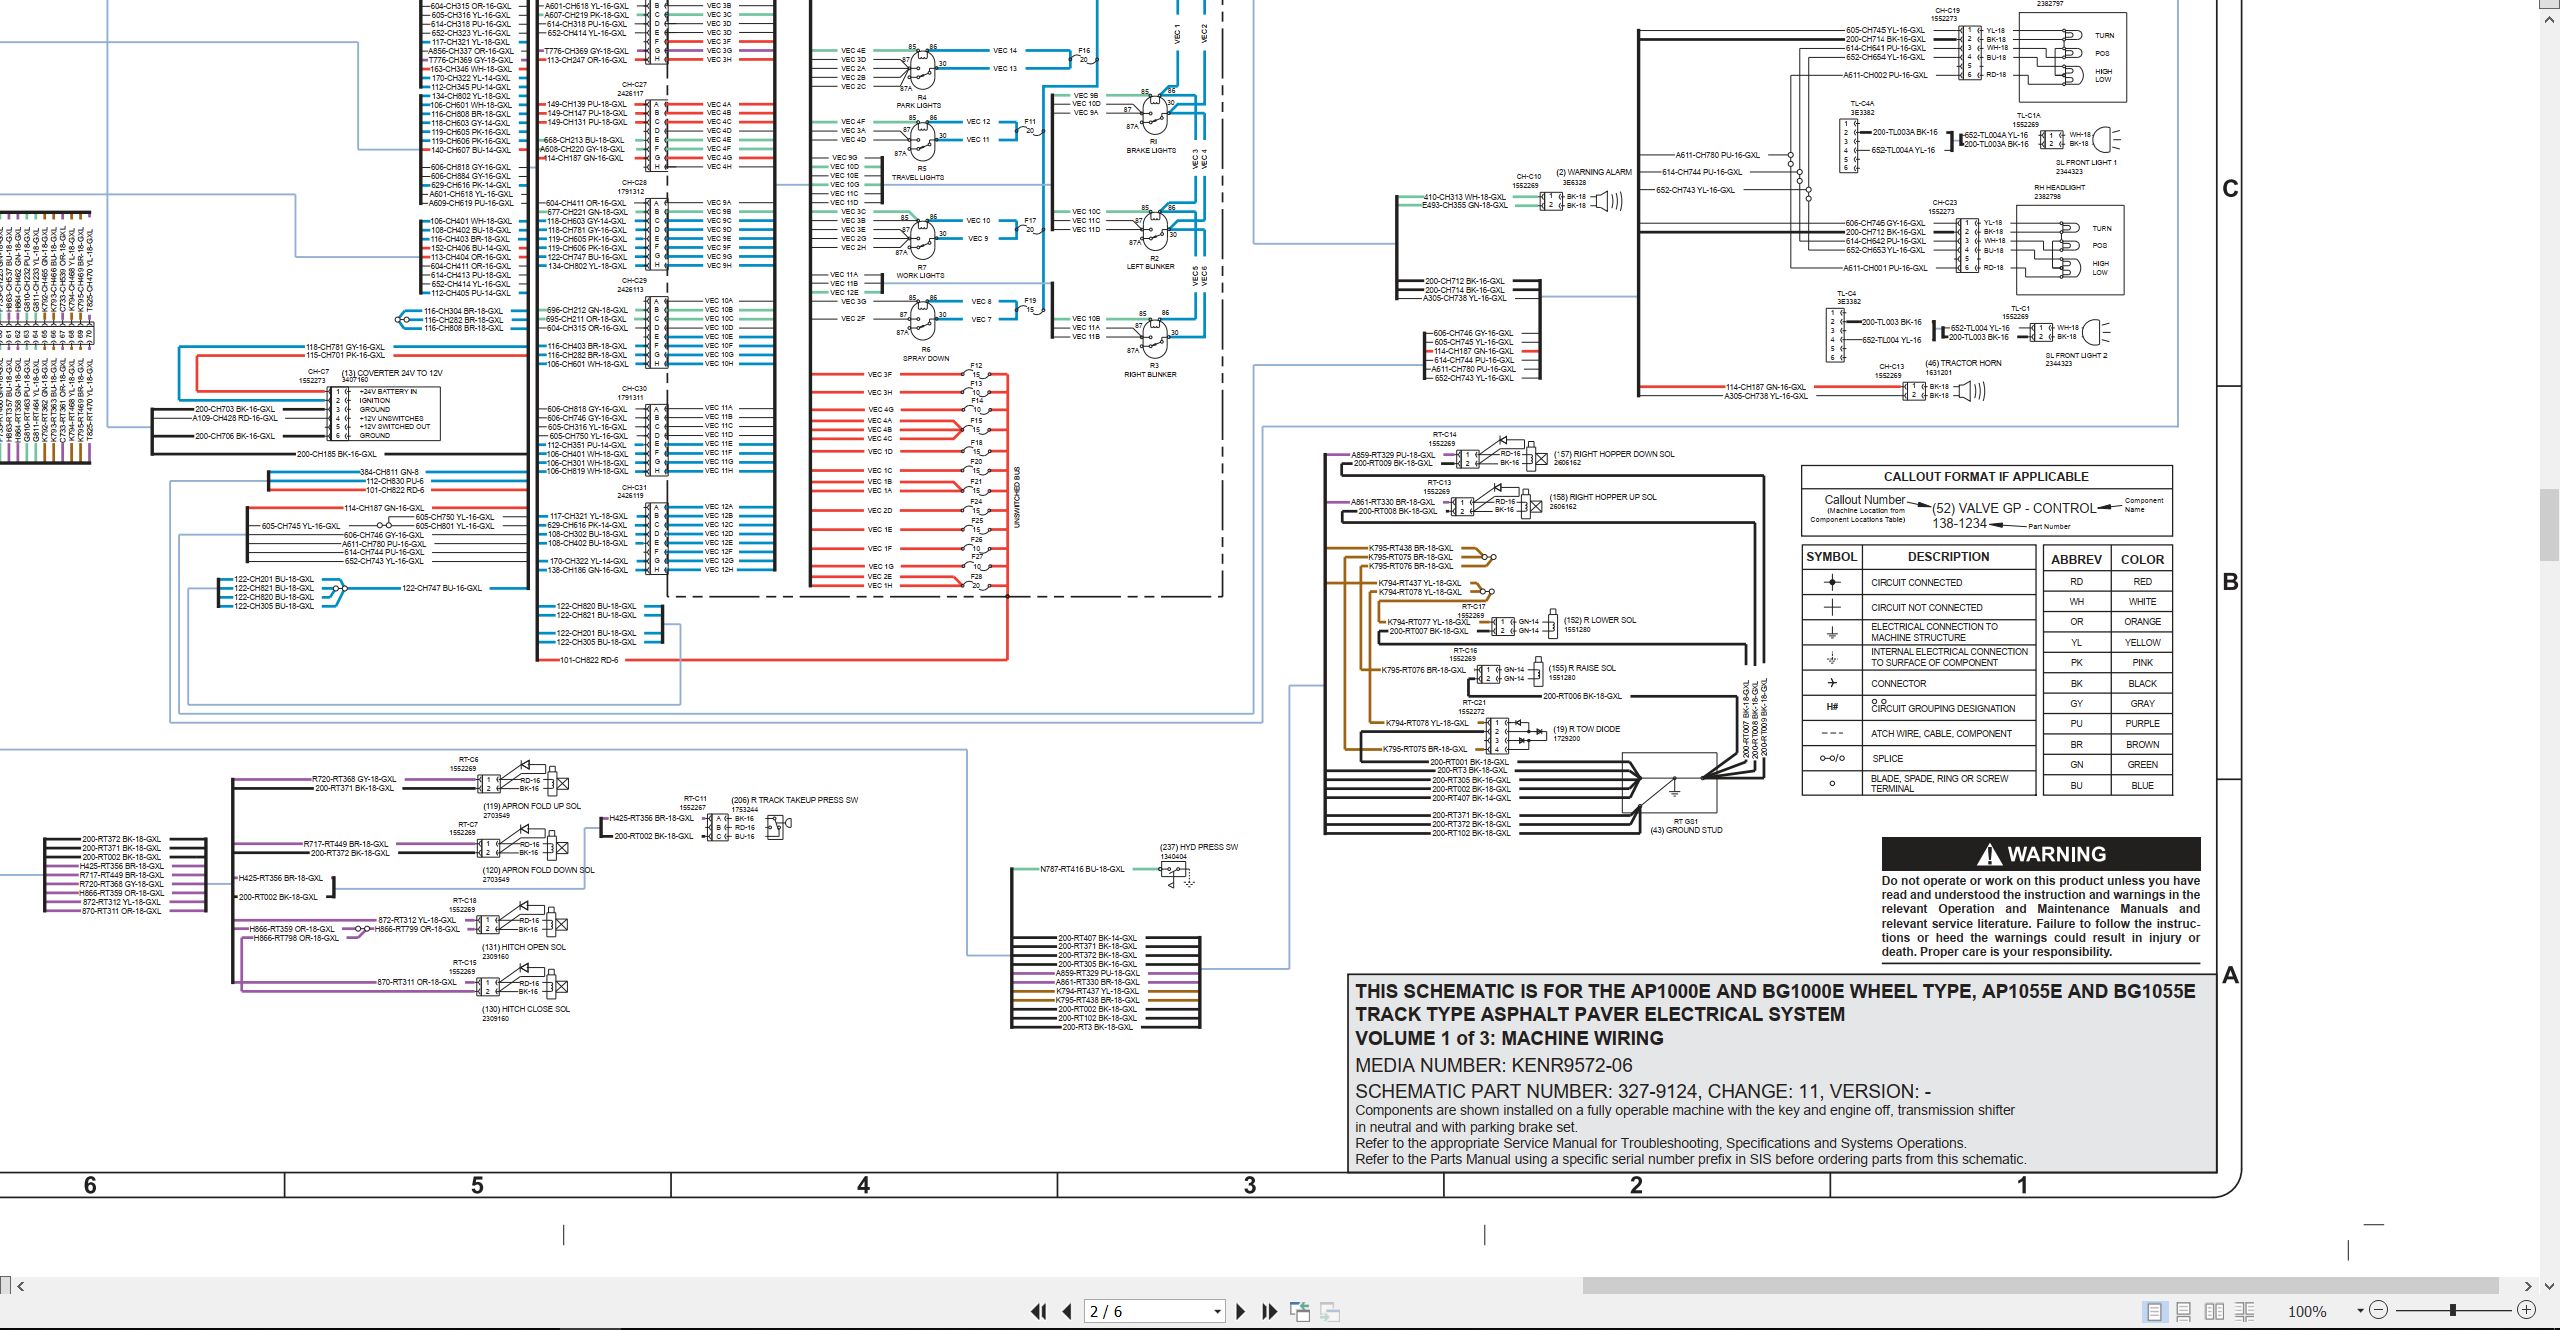Click the 'CIRCUIT NOT CONNECTED' legend row
The image size is (2560, 1330).
pyautogui.click(x=1919, y=607)
